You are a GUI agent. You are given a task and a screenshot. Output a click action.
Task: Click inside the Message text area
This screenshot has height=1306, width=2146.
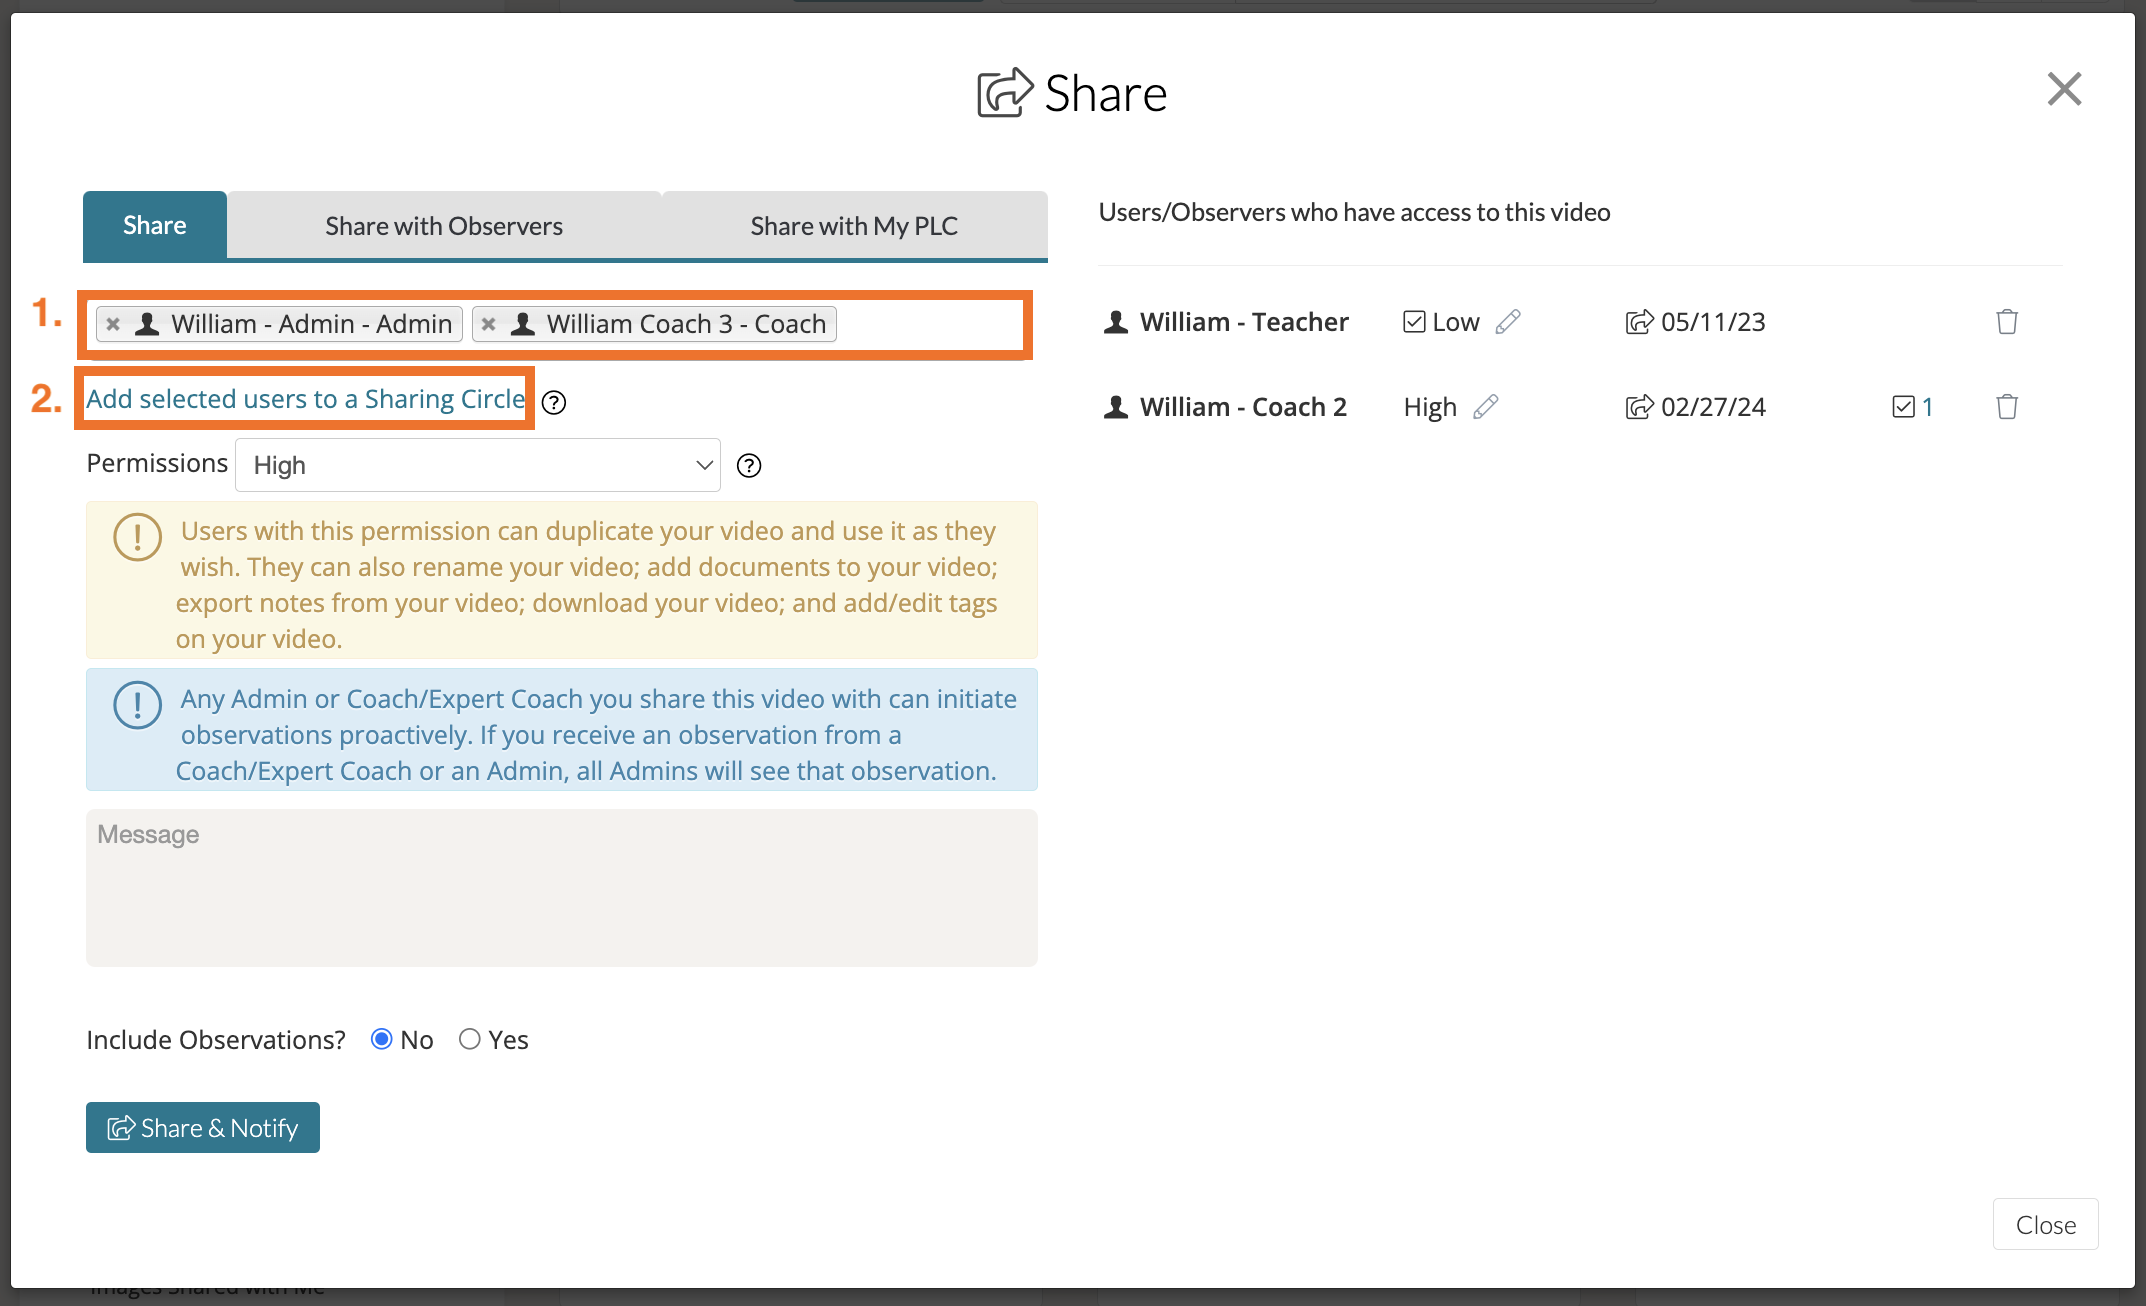(x=561, y=888)
